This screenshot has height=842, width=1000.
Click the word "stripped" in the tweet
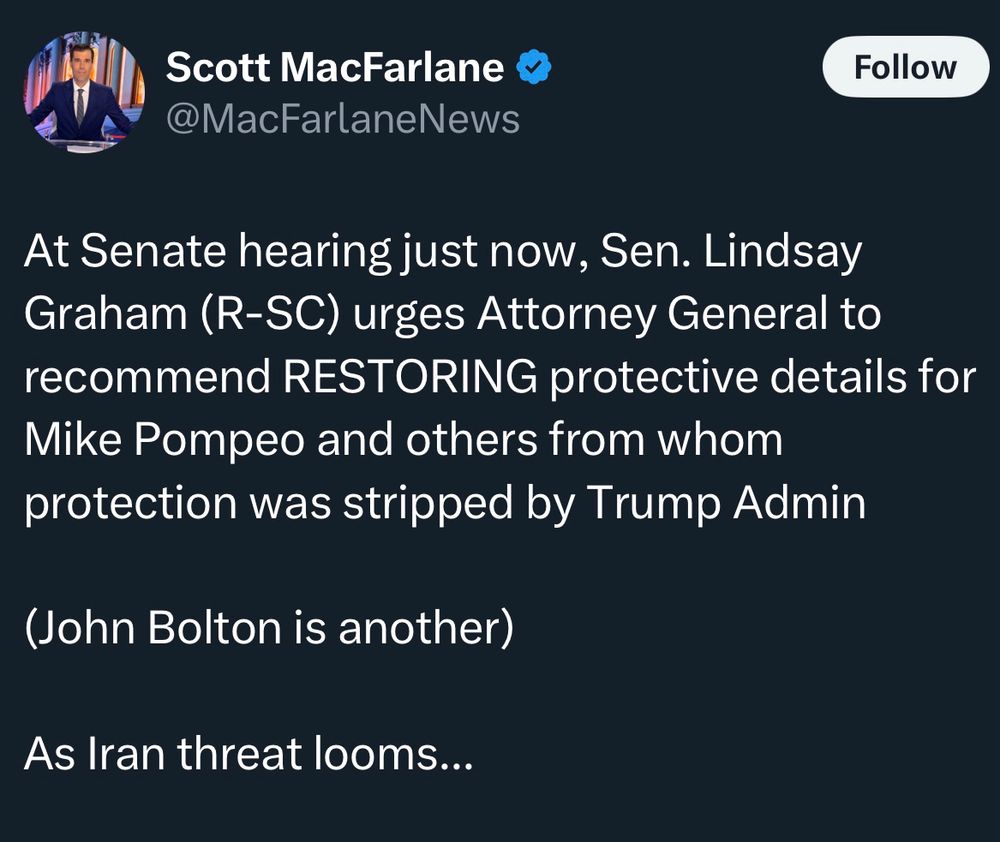pyautogui.click(x=428, y=503)
